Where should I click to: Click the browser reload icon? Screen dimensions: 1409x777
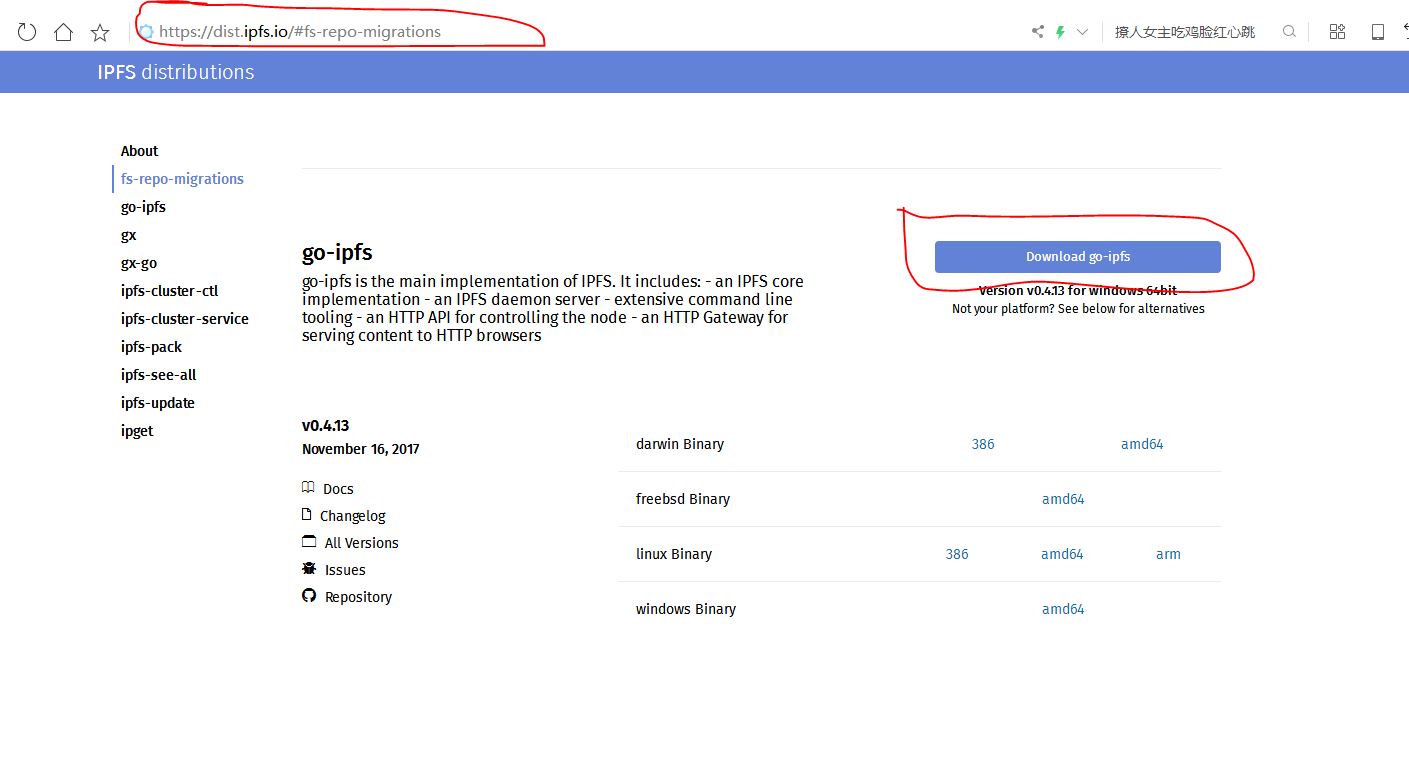[27, 32]
